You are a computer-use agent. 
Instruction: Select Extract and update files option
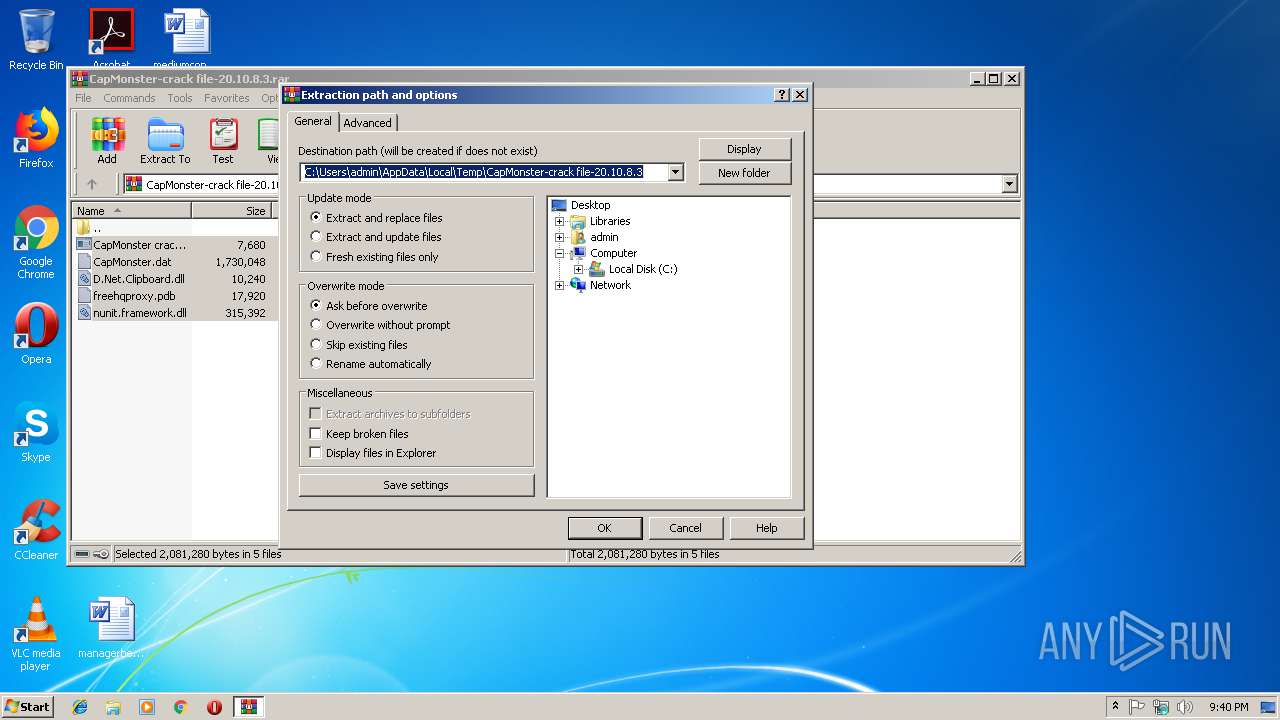click(375, 237)
